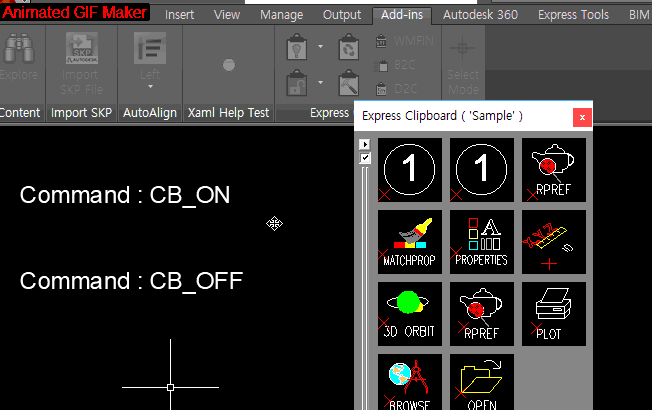The height and width of the screenshot is (410, 652).
Task: Close the Express Clipboard palette
Action: (582, 117)
